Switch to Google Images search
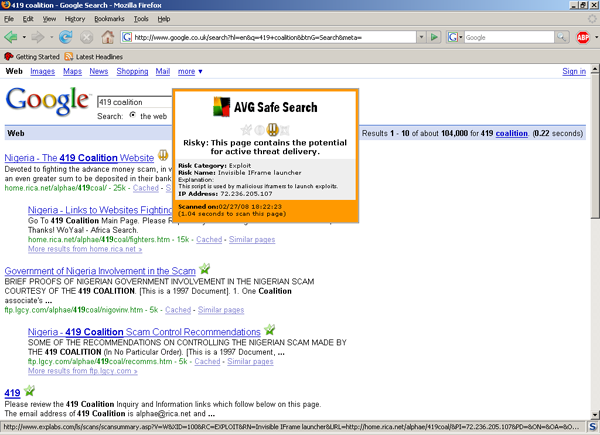The height and width of the screenshot is (435, 600). coord(42,72)
